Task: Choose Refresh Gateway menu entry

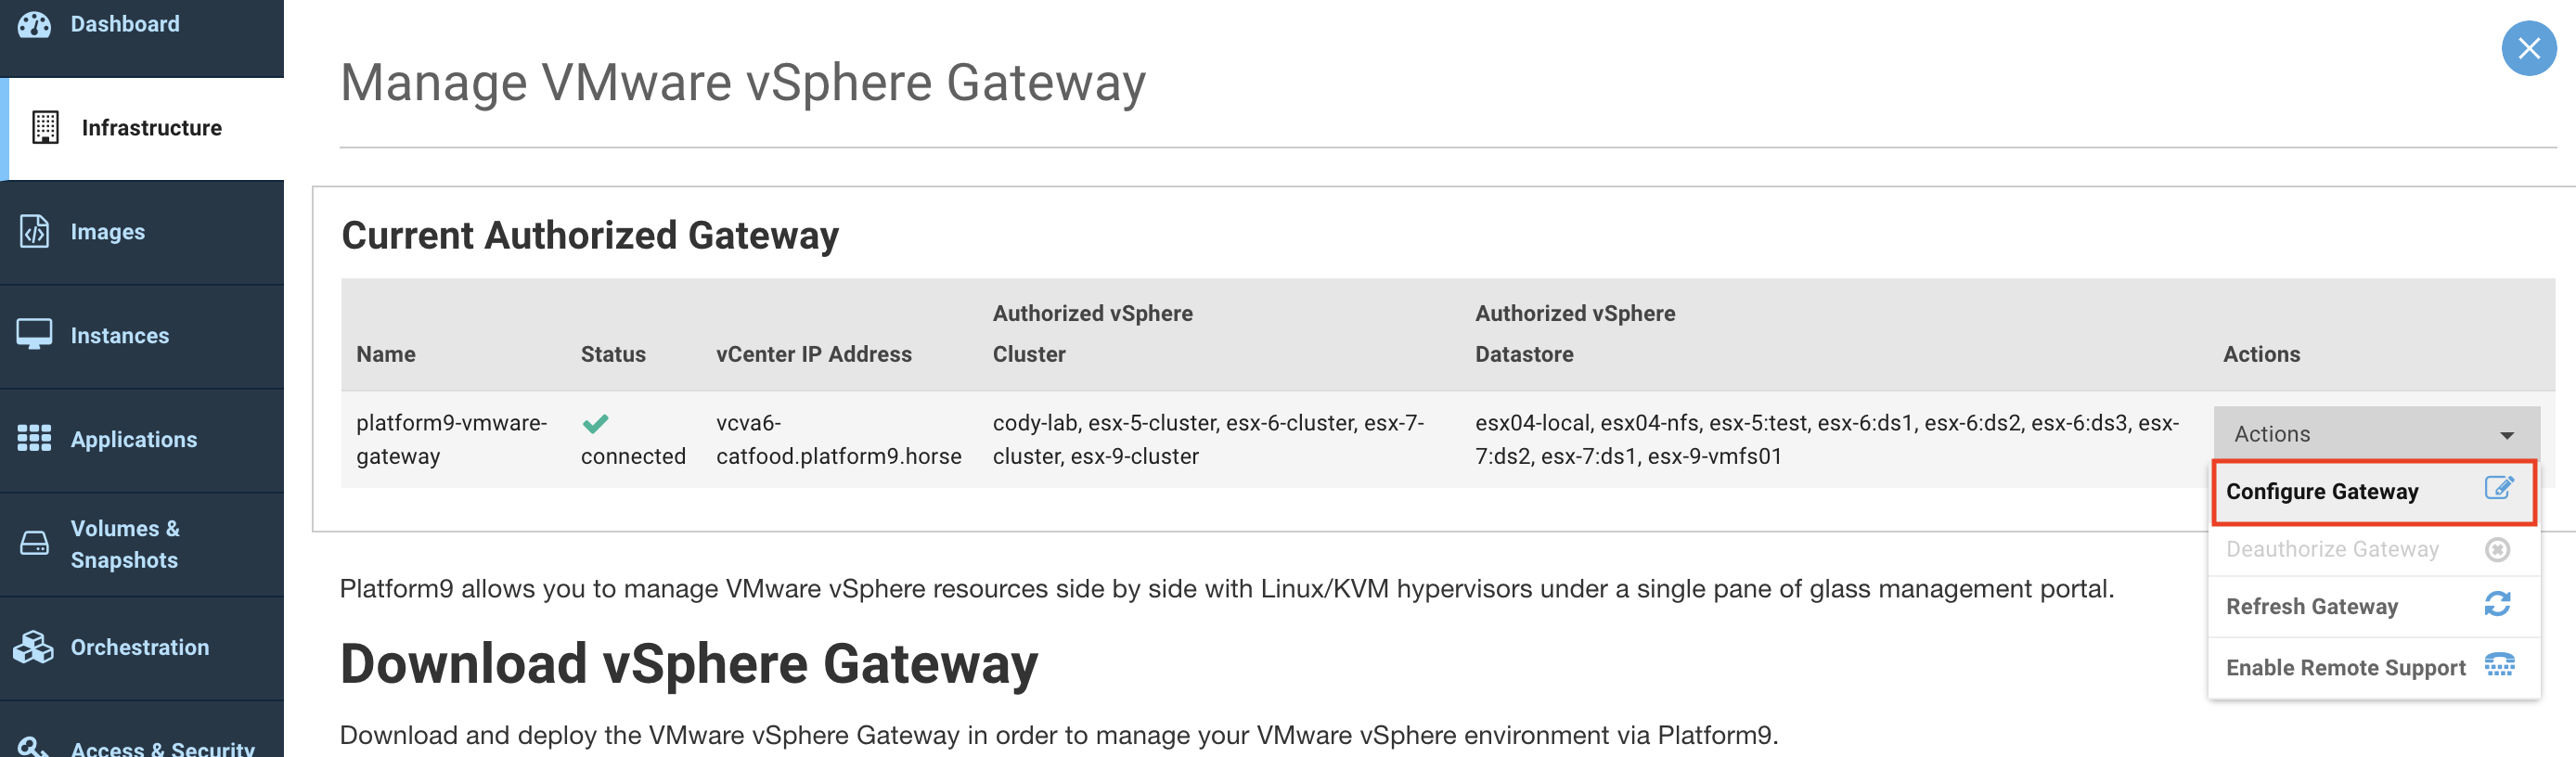Action: pyautogui.click(x=2311, y=606)
